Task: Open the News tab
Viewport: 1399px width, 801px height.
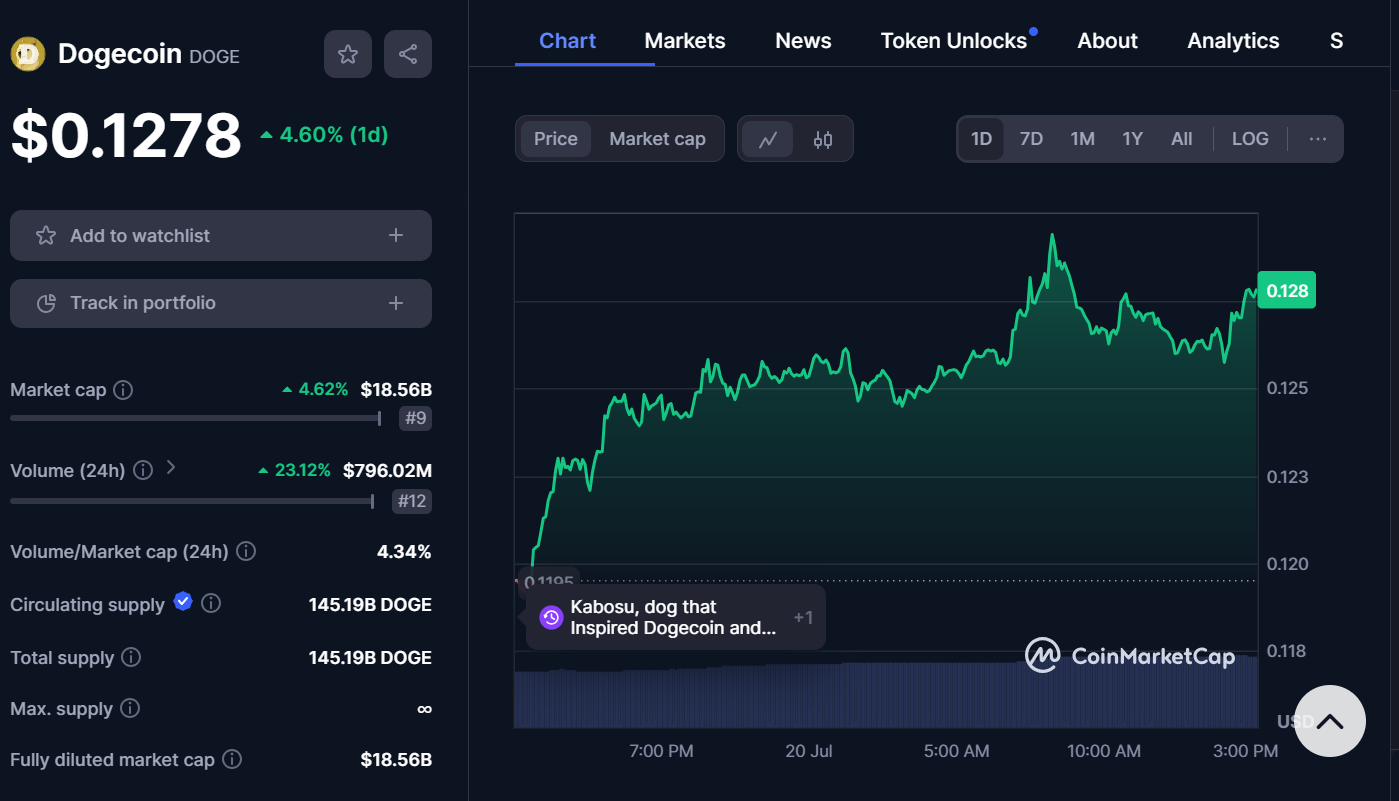Action: point(803,41)
